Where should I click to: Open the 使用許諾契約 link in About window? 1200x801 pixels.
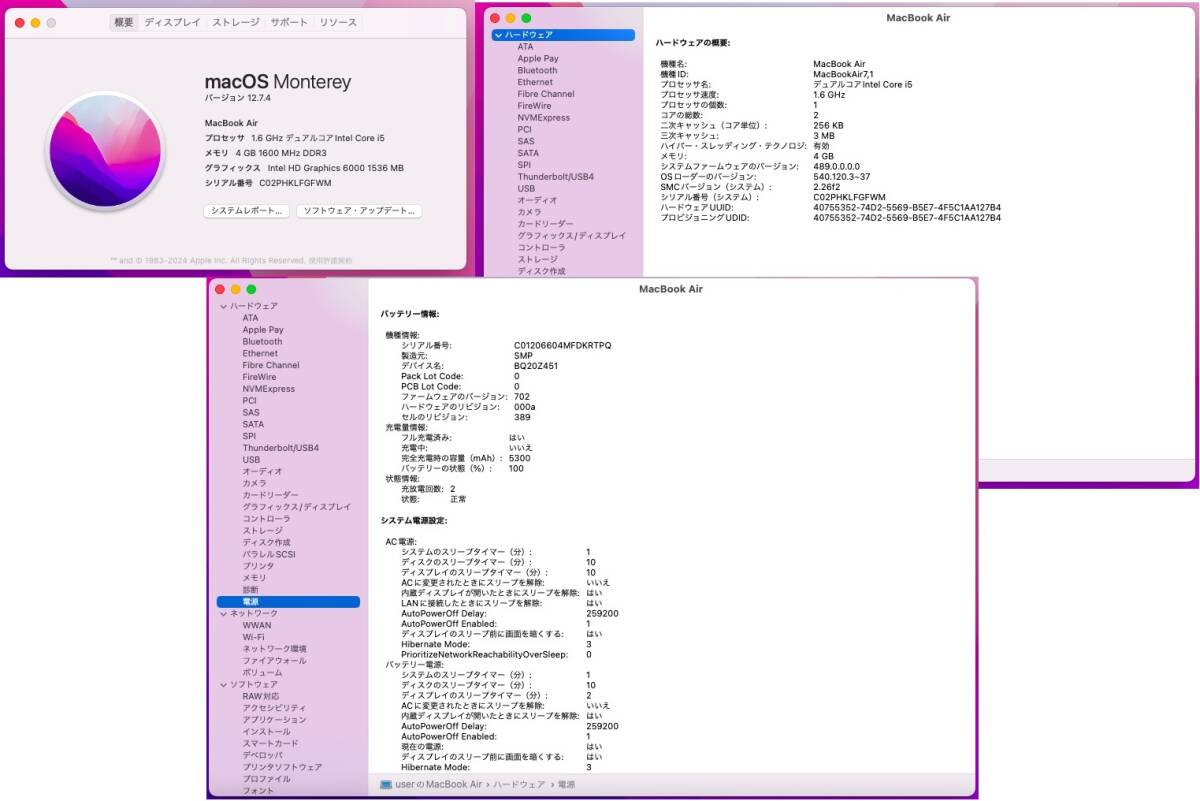tap(330, 260)
